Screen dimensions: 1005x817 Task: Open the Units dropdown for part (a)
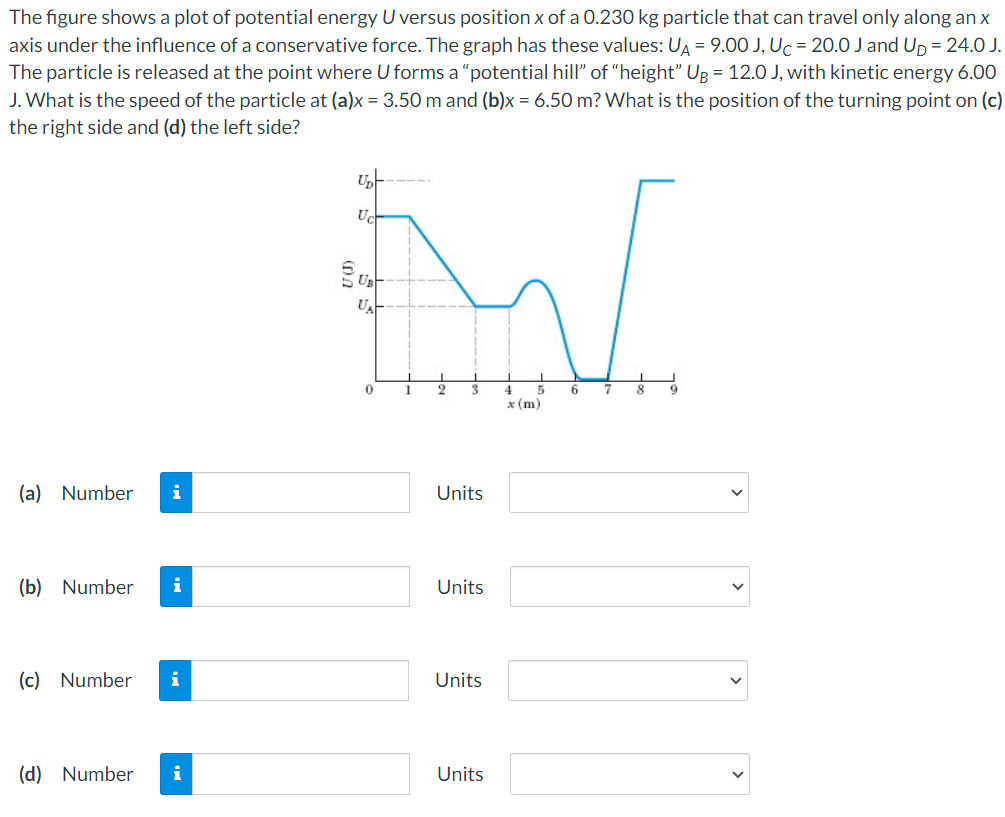[627, 492]
